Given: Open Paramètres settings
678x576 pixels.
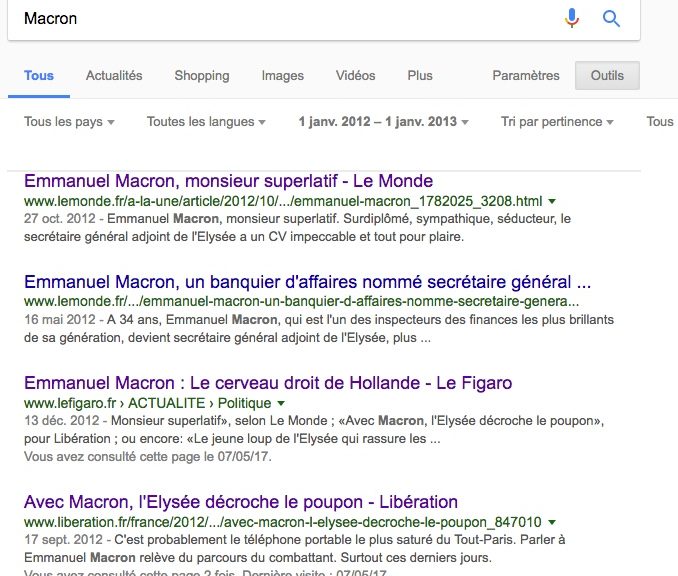Looking at the screenshot, I should click(526, 76).
